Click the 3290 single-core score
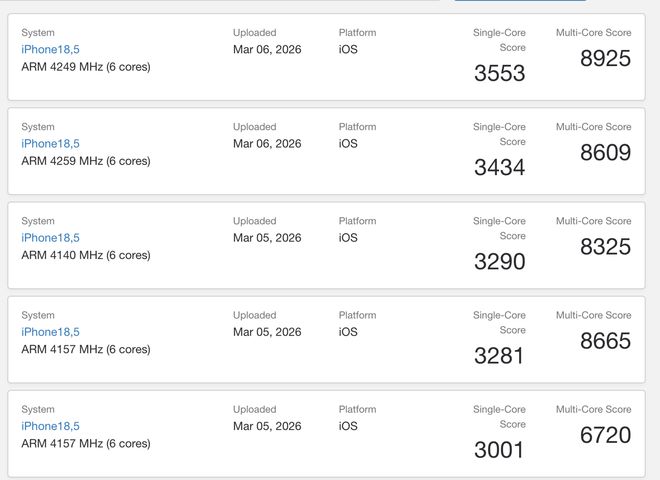 click(499, 262)
